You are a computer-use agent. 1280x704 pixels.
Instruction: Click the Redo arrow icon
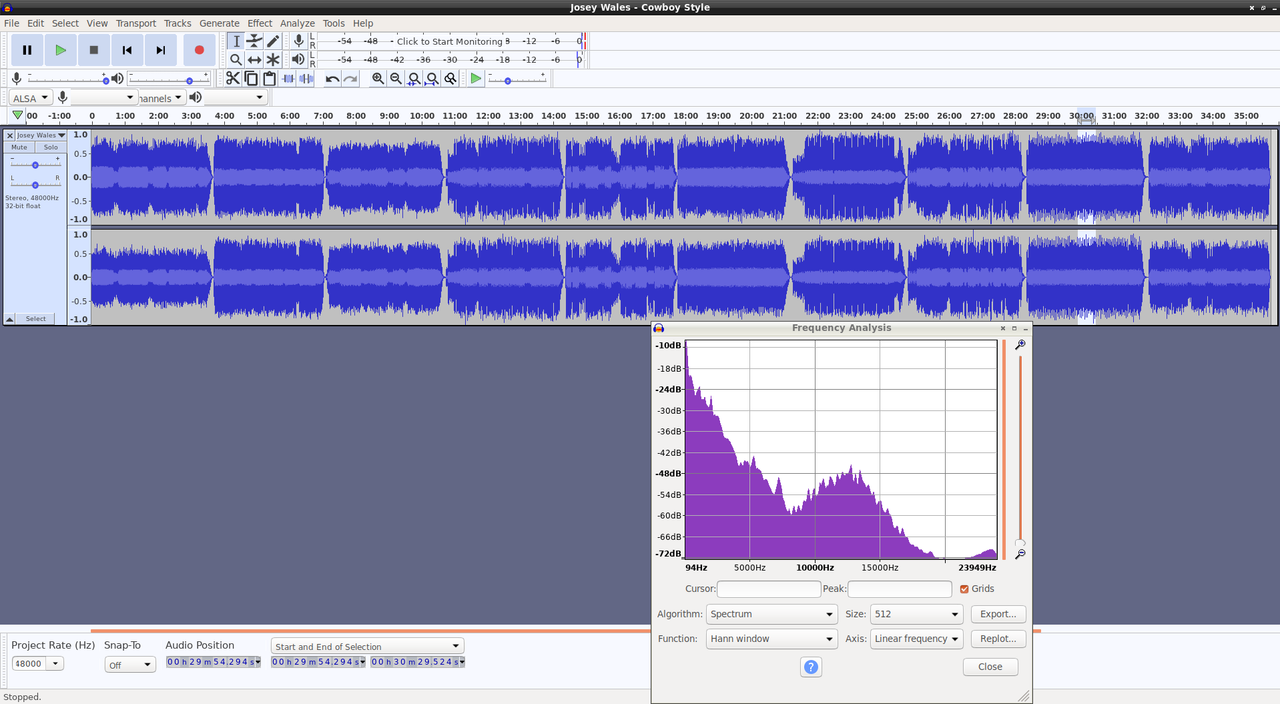[350, 78]
